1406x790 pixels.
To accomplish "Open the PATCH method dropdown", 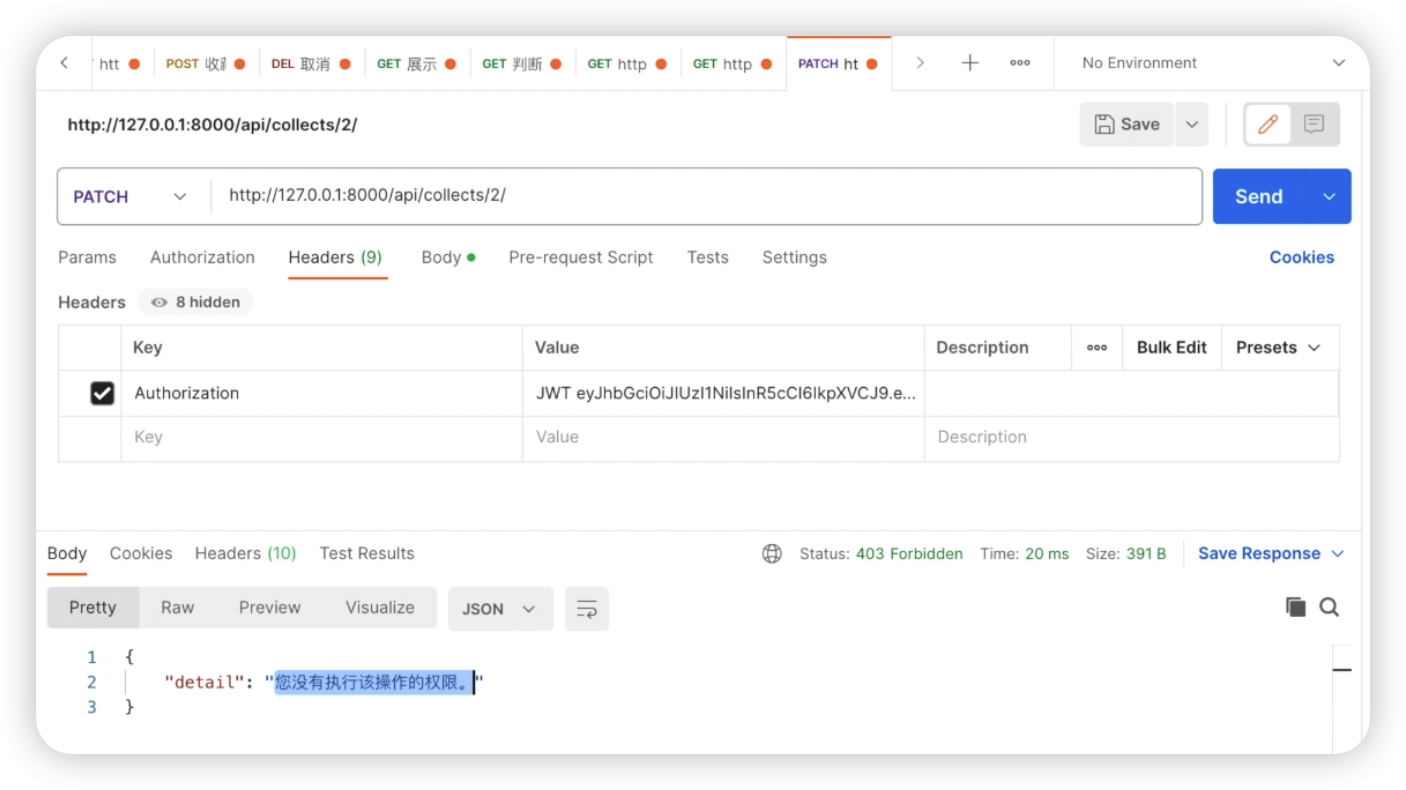I will 130,197.
